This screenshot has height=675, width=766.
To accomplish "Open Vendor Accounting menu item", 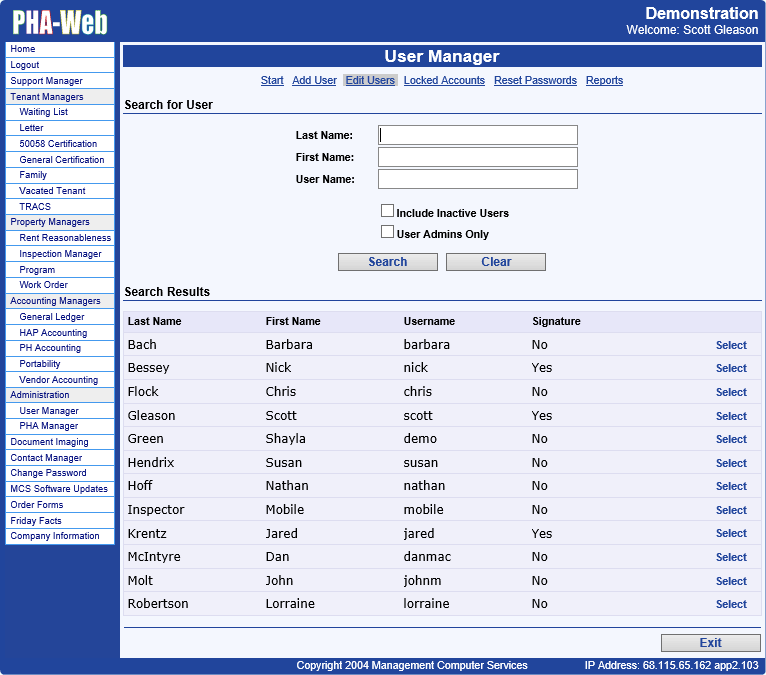I will coord(60,380).
